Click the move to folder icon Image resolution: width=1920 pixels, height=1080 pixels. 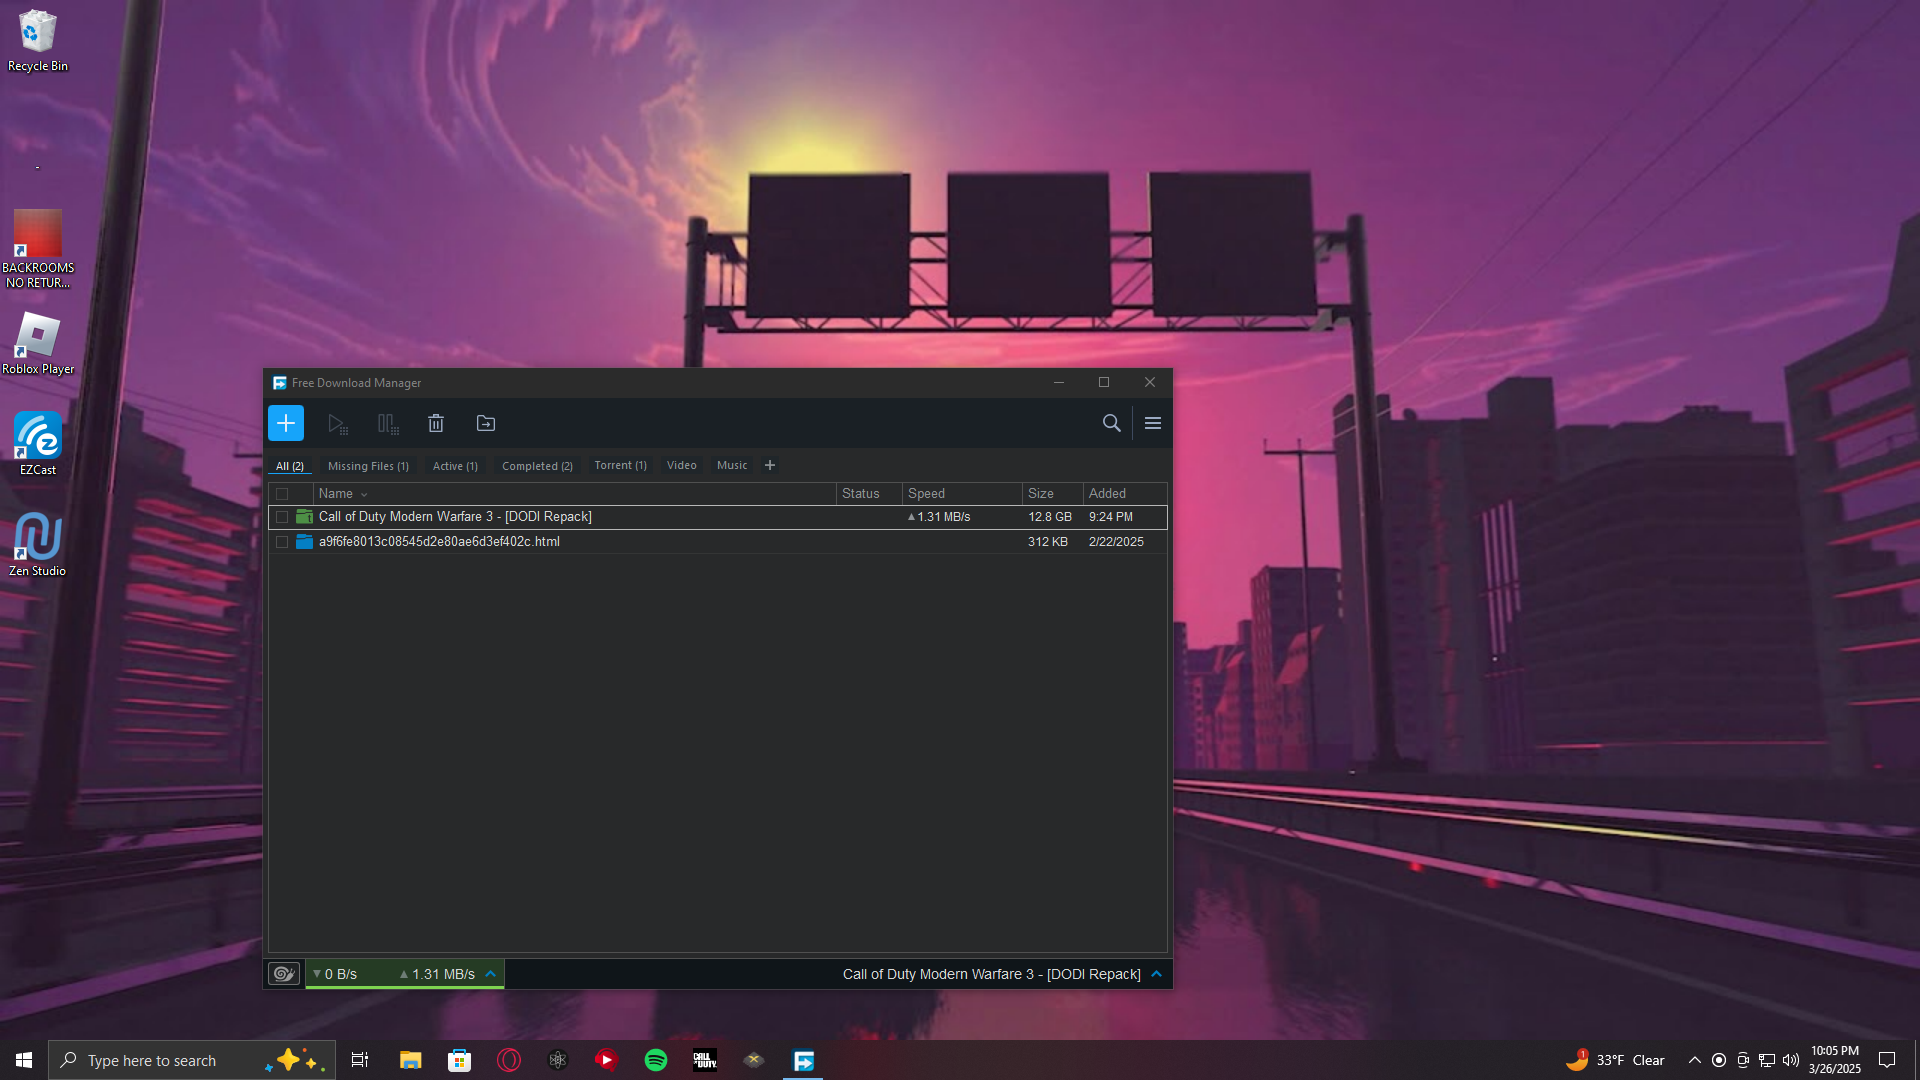point(486,424)
